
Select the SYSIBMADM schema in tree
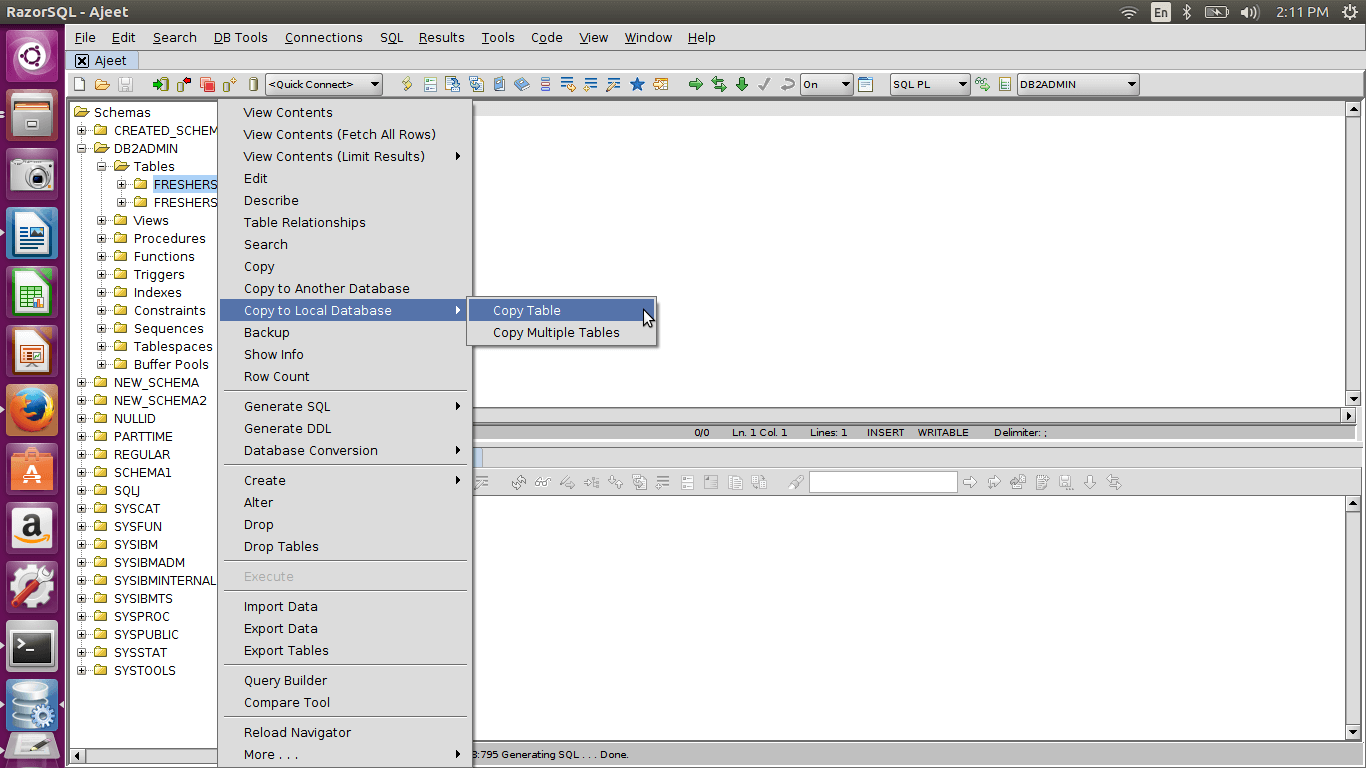pyautogui.click(x=149, y=562)
